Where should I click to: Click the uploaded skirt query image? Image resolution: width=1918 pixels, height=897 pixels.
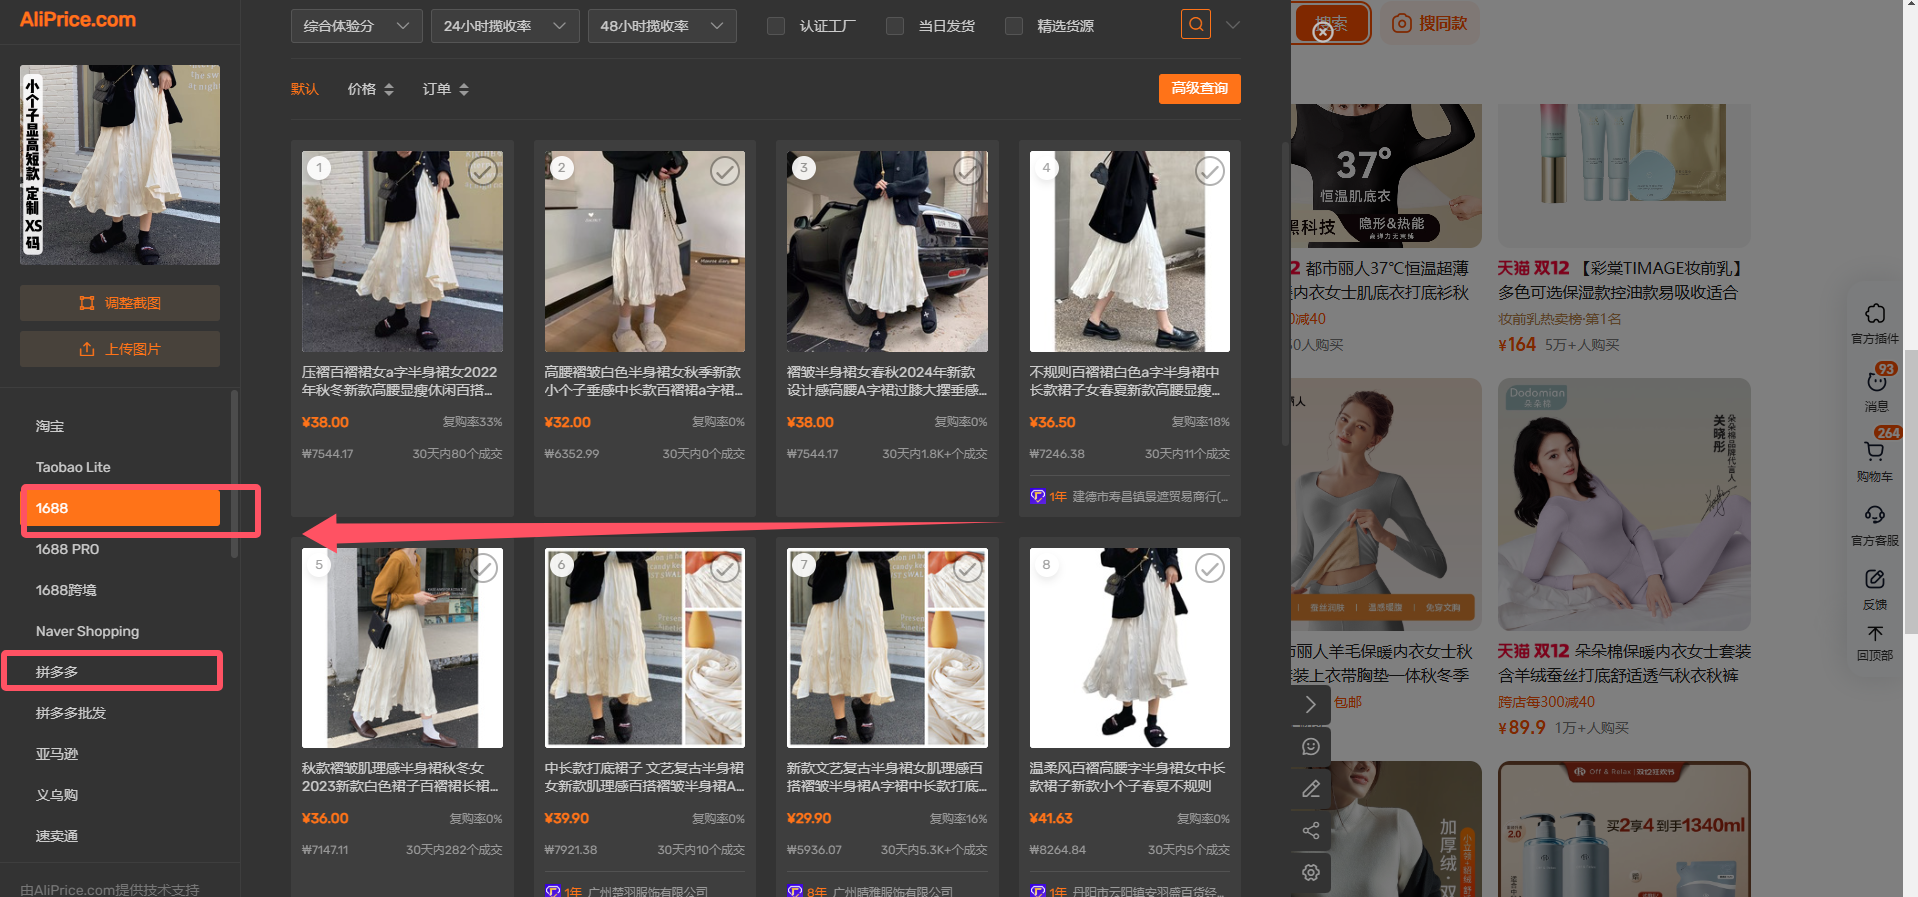(x=120, y=165)
